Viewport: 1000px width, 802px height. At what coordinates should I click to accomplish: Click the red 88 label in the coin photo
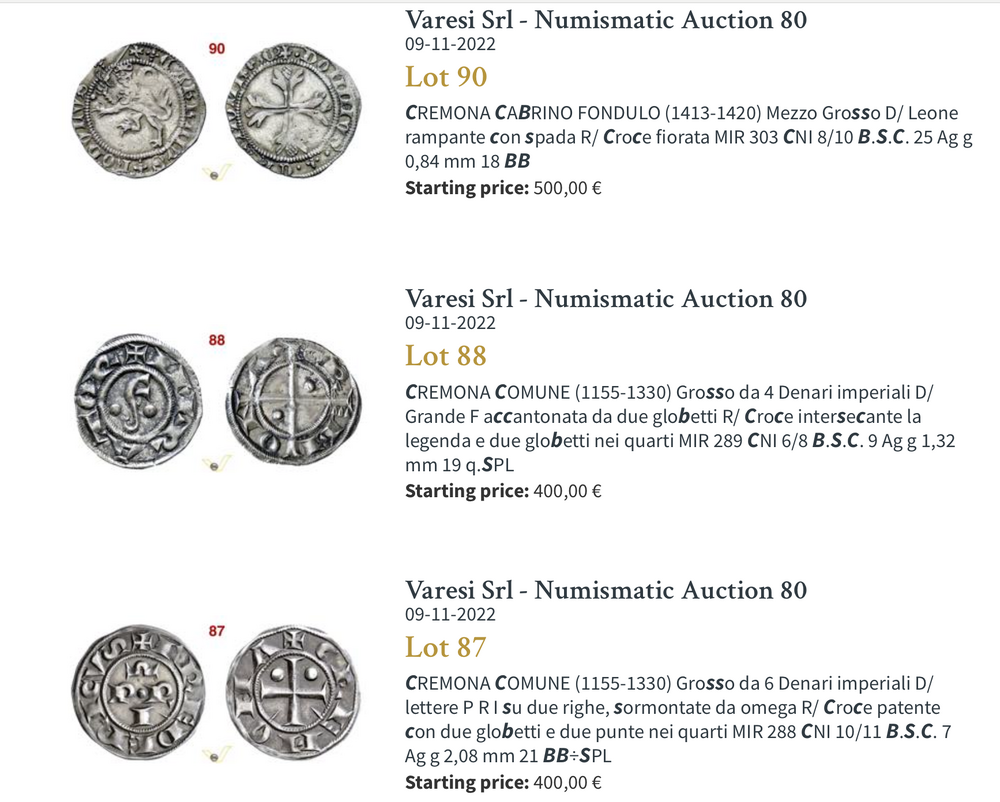[216, 341]
